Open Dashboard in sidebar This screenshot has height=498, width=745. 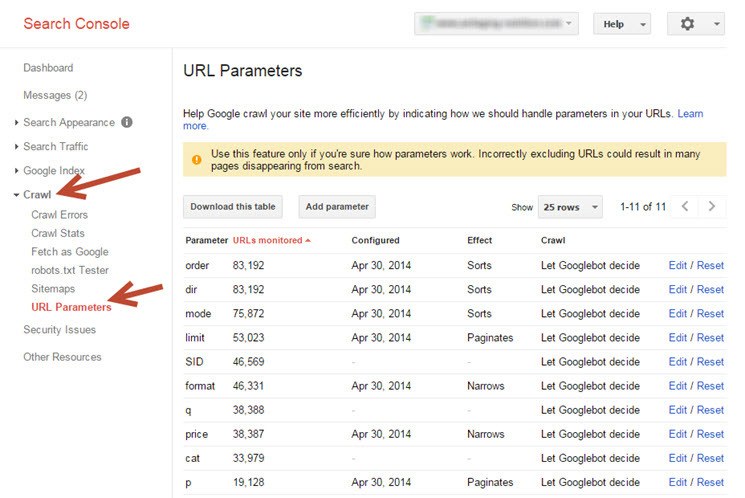click(48, 68)
